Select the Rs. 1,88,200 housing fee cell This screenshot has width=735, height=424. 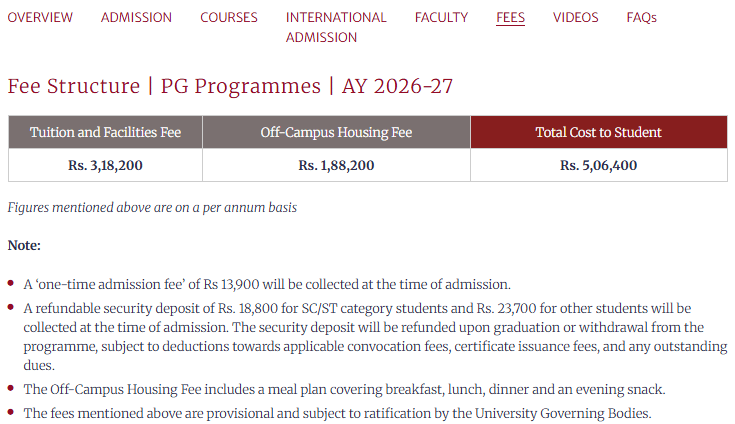coord(336,165)
